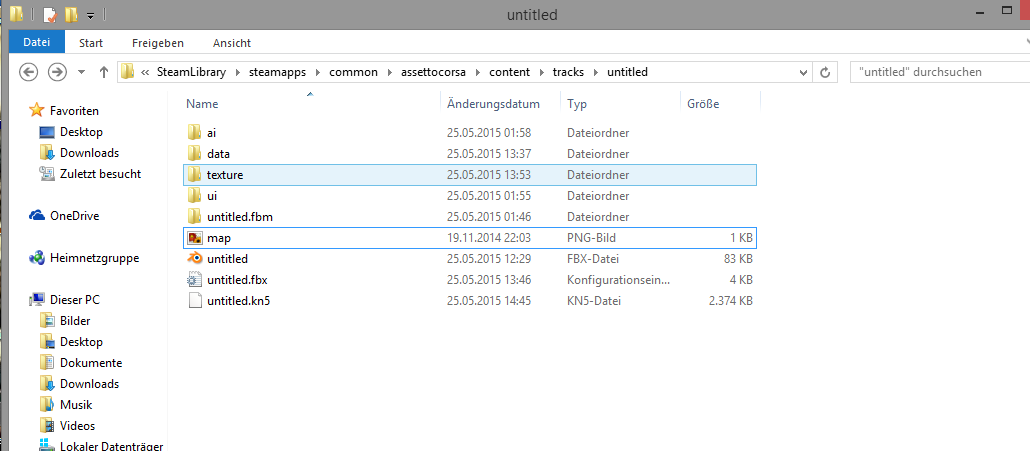Click the Dokumente folder icon
This screenshot has height=451, width=1030.
tap(47, 362)
